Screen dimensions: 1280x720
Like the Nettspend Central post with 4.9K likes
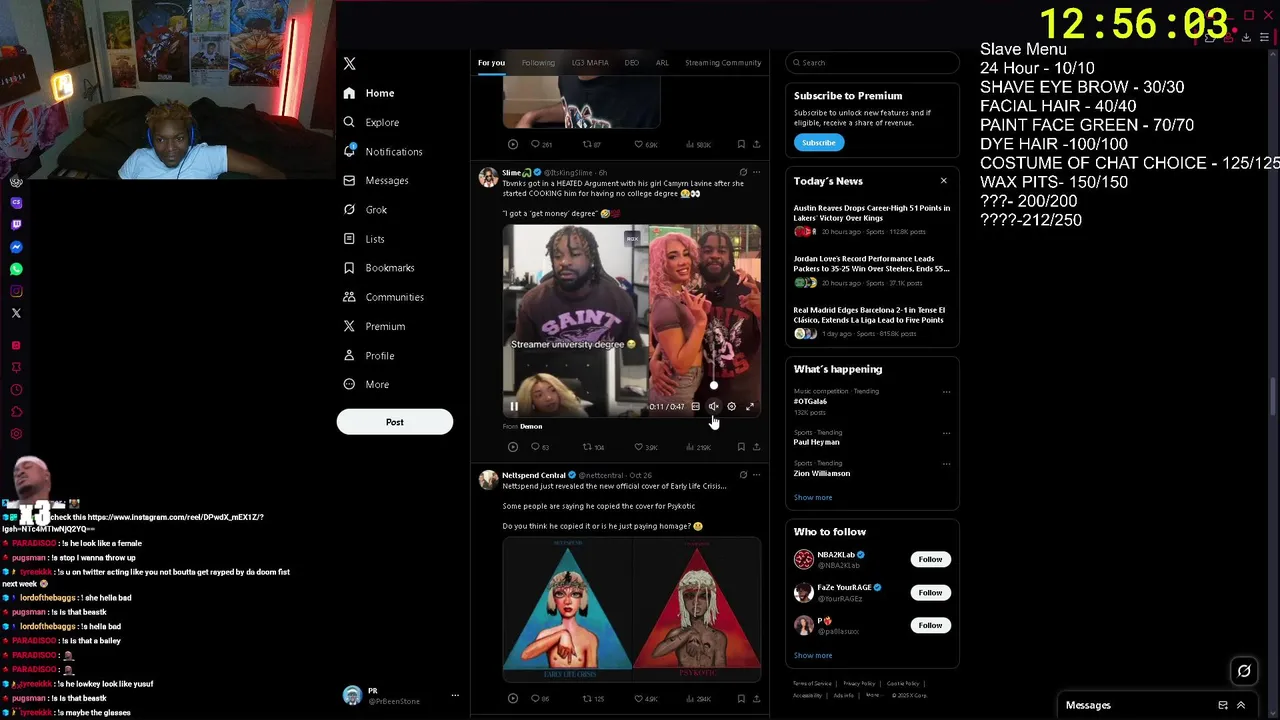[646, 699]
